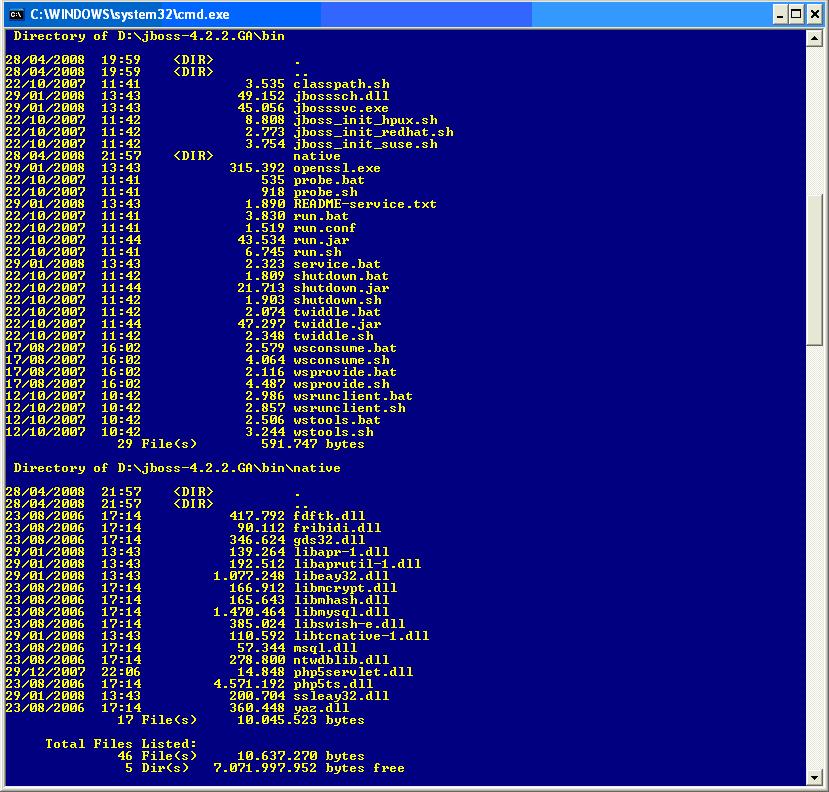Image resolution: width=829 pixels, height=792 pixels.
Task: Click the wsconsume.bat file name
Action: (x=345, y=348)
